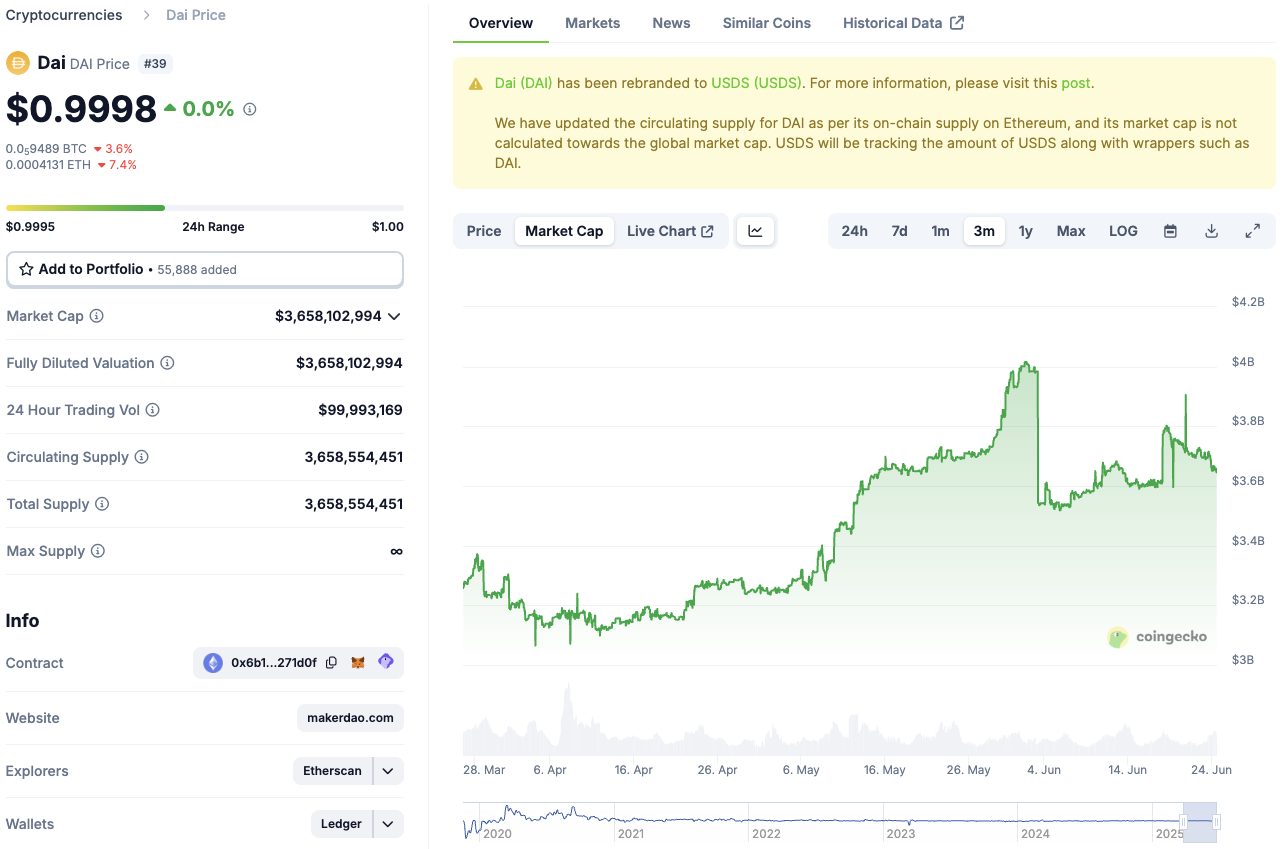Click the $3,658,102,994 Market Cap value
This screenshot has height=849, width=1285.
tap(328, 316)
